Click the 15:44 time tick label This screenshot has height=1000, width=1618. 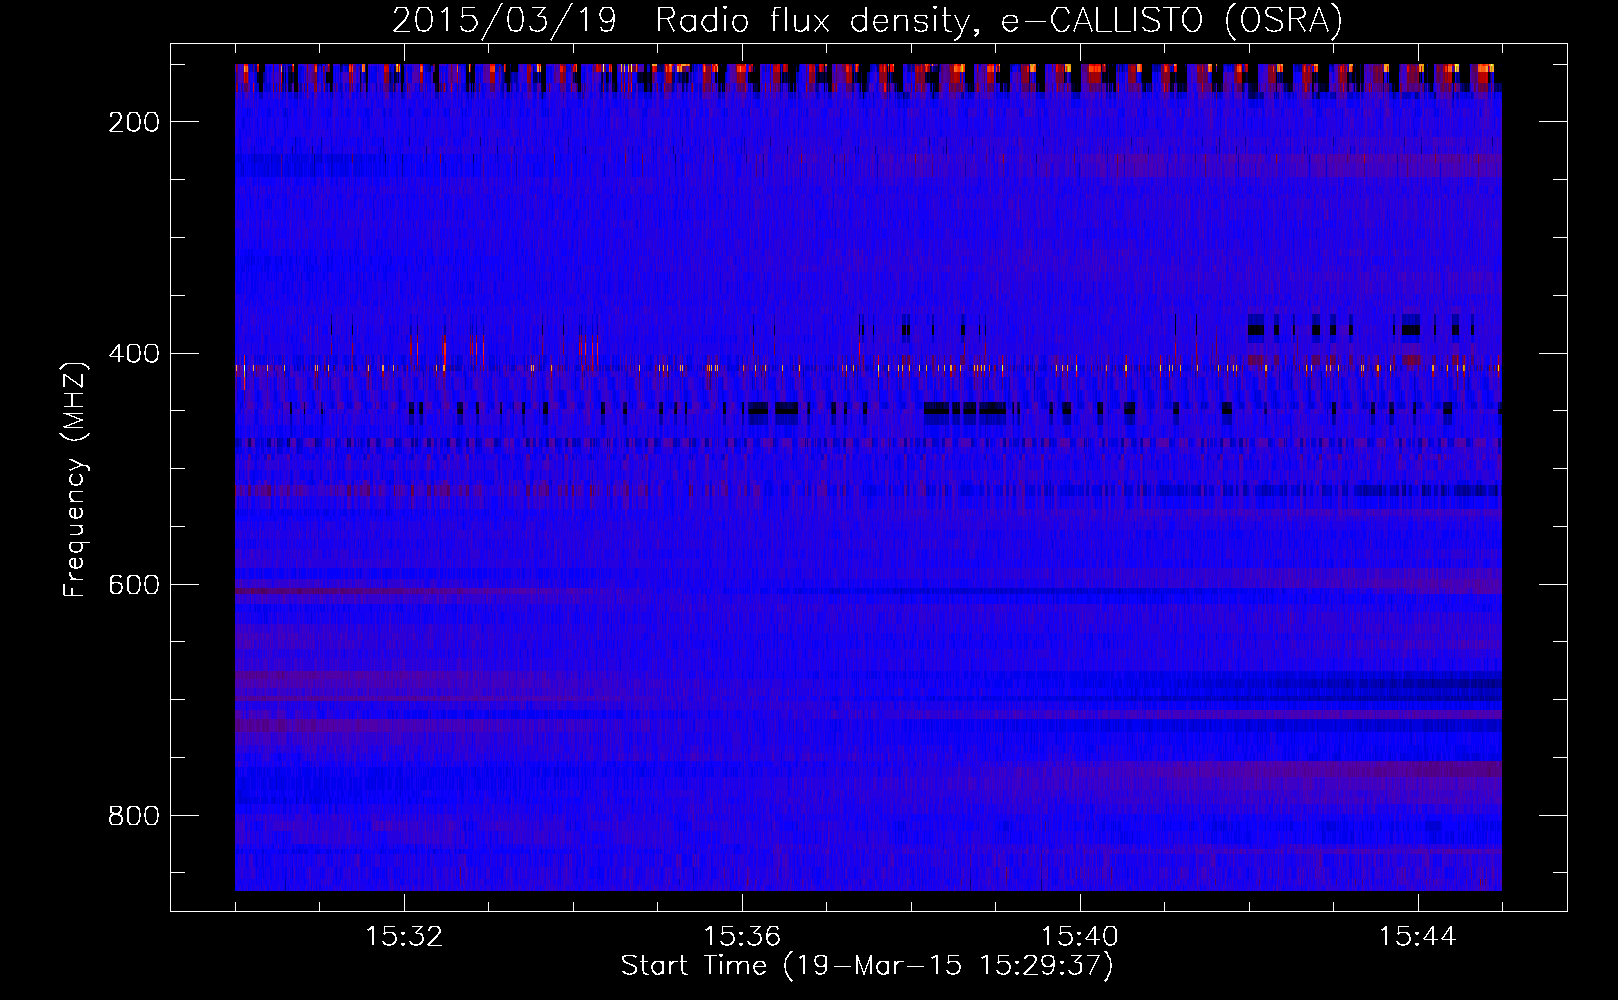tap(1418, 937)
